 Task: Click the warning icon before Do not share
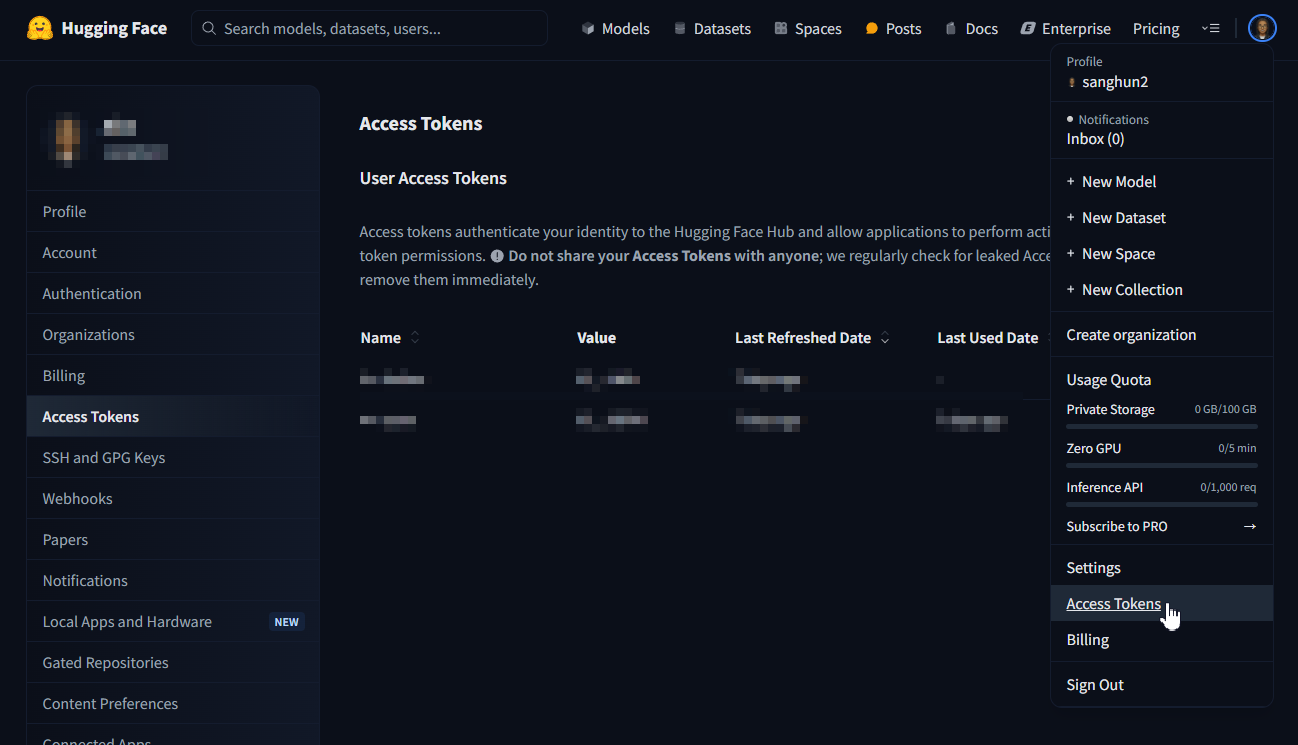pos(497,255)
